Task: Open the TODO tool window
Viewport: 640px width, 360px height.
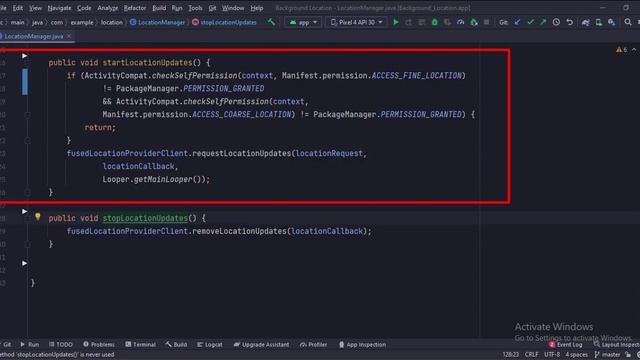Action: 61,344
